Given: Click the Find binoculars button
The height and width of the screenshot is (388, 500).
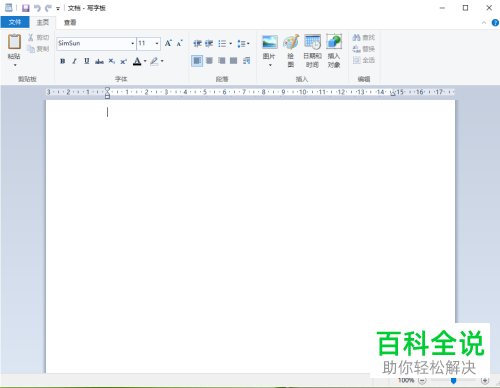Looking at the screenshot, I should pyautogui.click(x=364, y=37).
